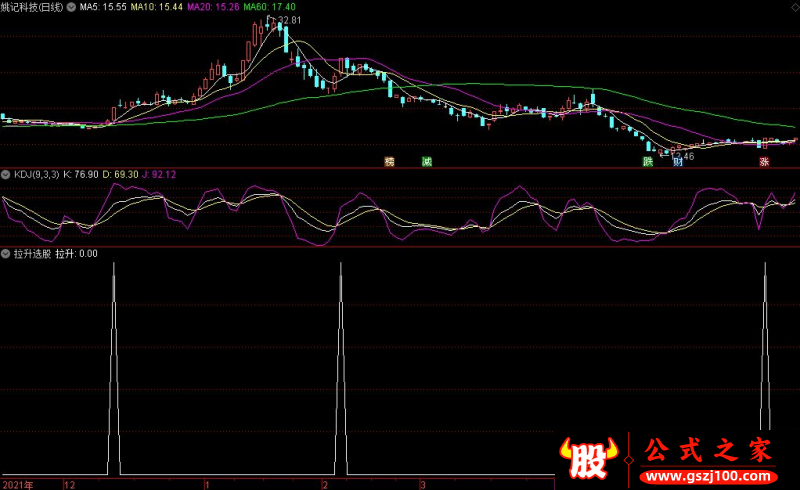
Task: Select the month 1 time axis marker
Action: [208, 485]
